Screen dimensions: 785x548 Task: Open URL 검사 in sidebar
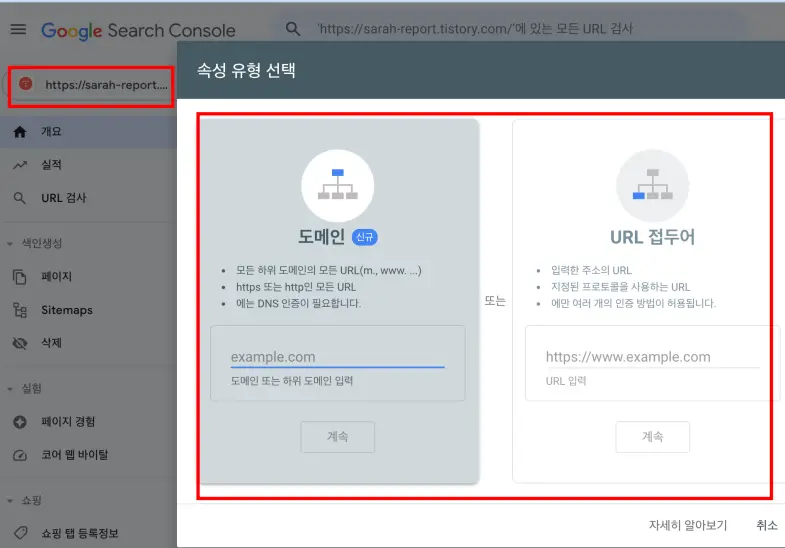pos(64,198)
